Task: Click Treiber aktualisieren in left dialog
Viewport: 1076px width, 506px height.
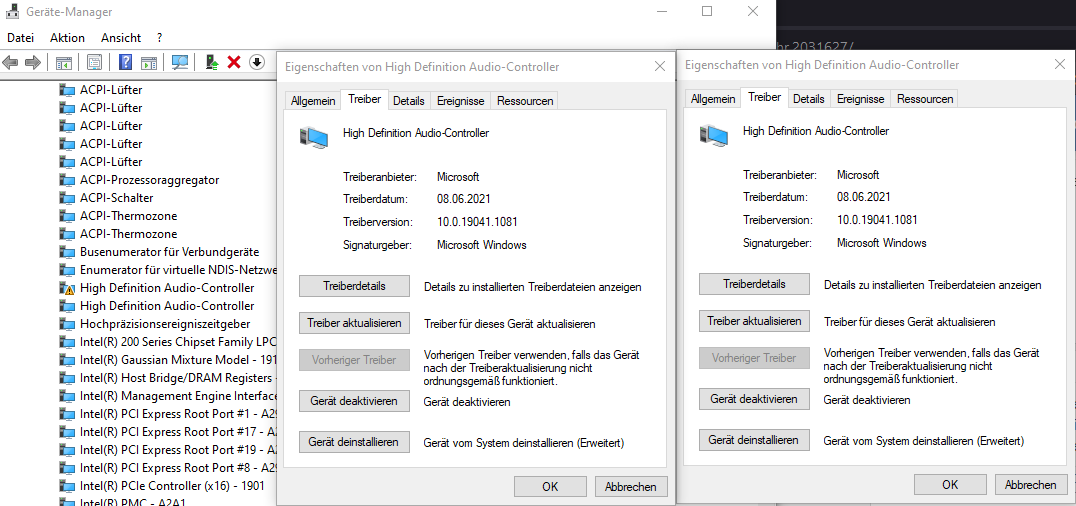Action: tap(354, 323)
